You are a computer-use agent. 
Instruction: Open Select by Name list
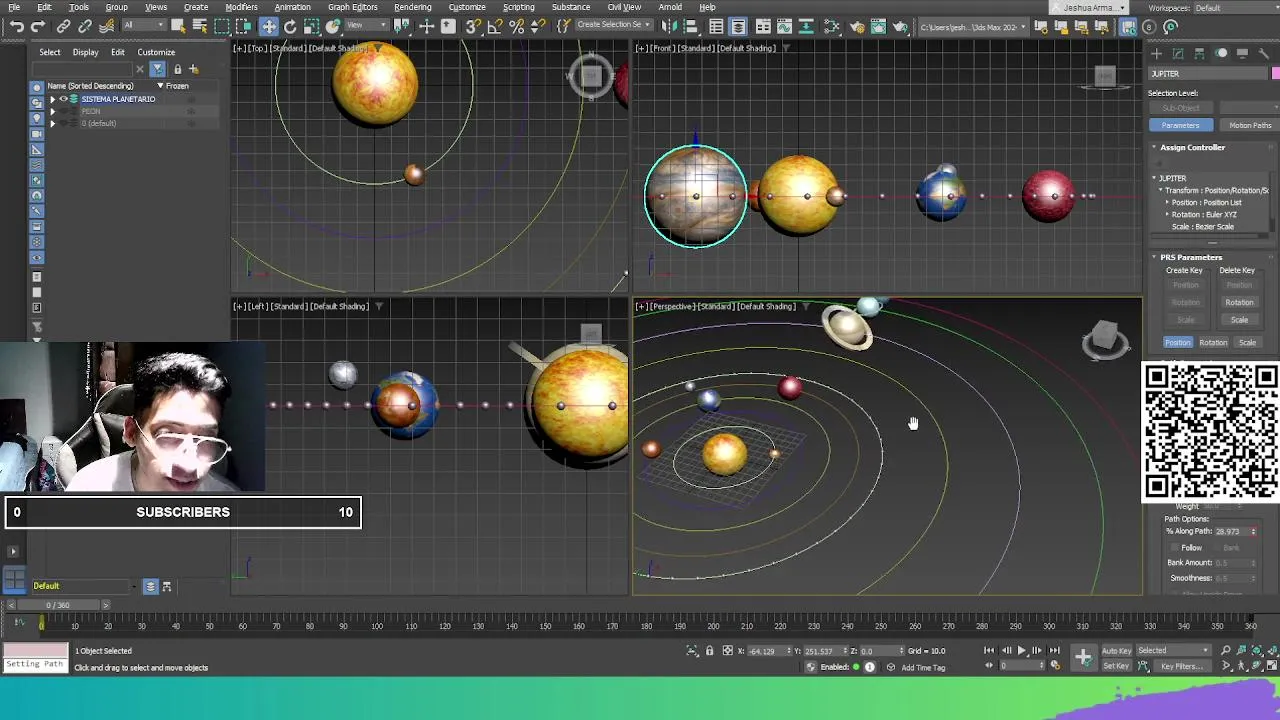(x=200, y=26)
